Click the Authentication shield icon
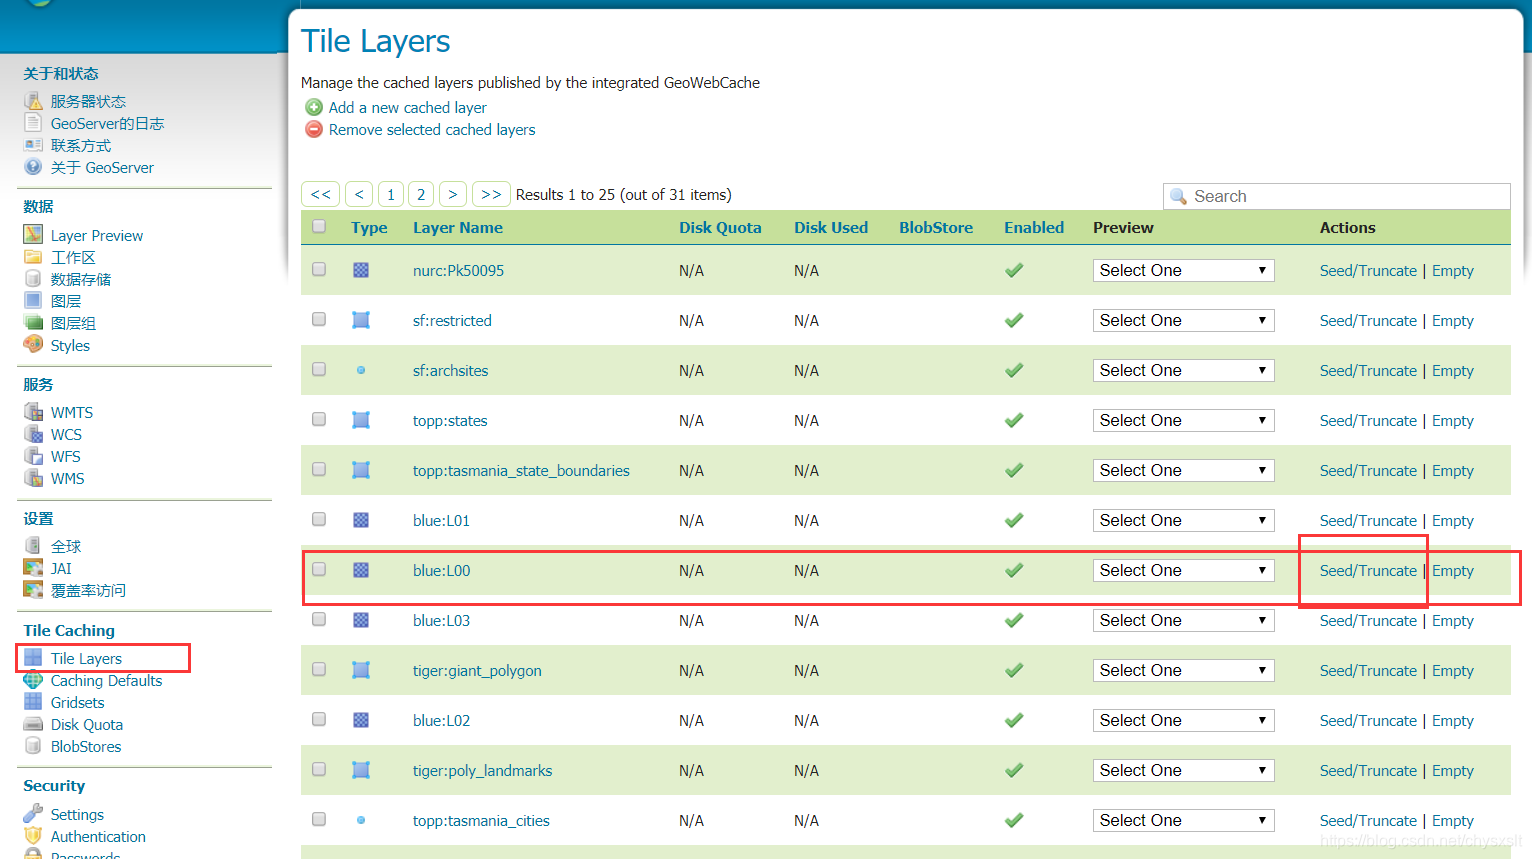1532x859 pixels. [x=33, y=835]
